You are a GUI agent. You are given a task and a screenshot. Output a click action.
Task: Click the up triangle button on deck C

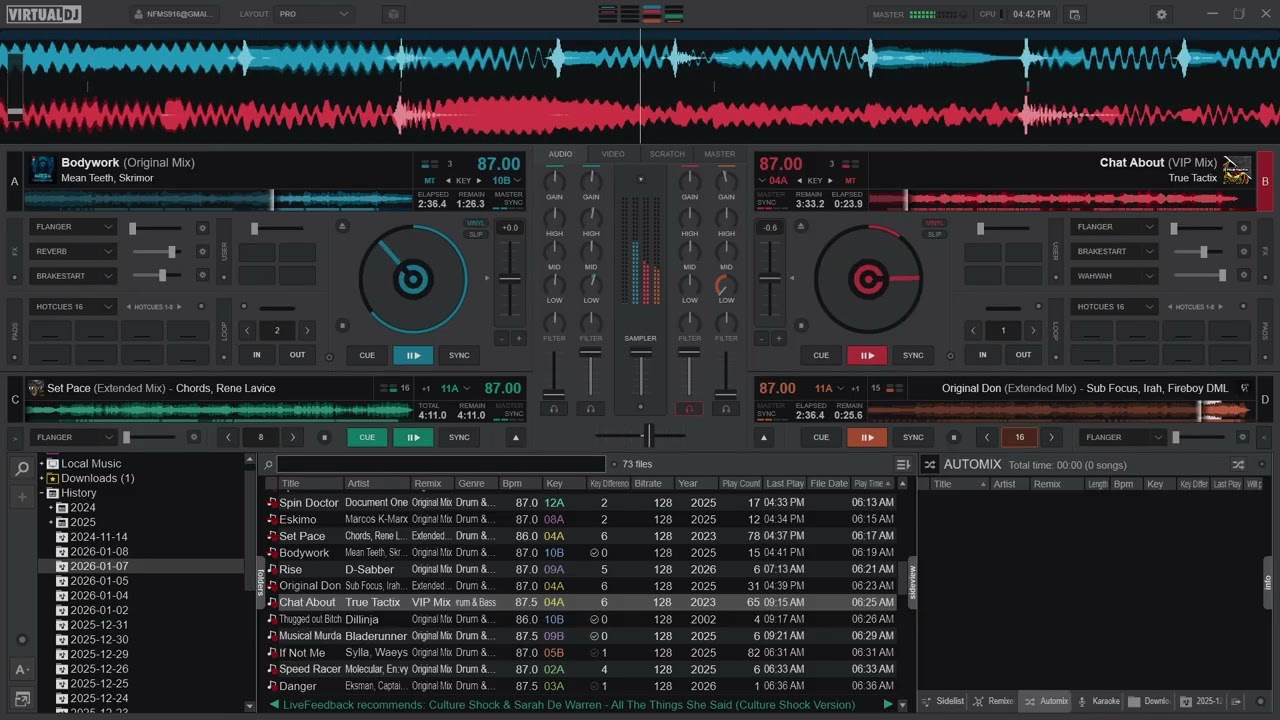(516, 437)
